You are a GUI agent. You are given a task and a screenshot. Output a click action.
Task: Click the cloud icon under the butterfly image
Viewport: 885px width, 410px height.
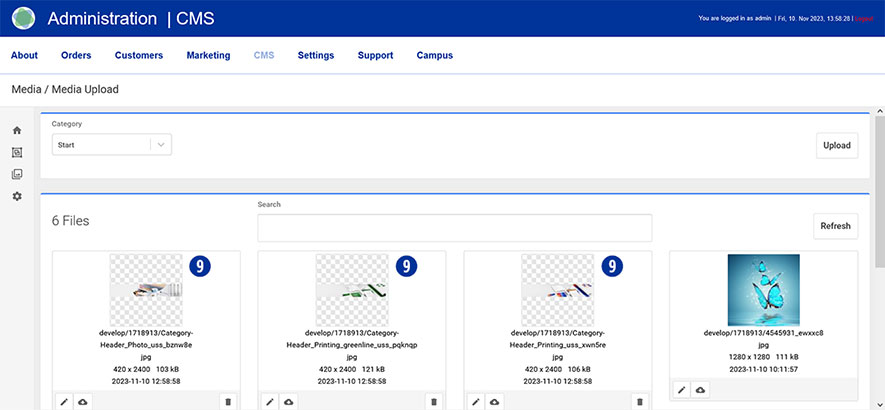pyautogui.click(x=701, y=390)
